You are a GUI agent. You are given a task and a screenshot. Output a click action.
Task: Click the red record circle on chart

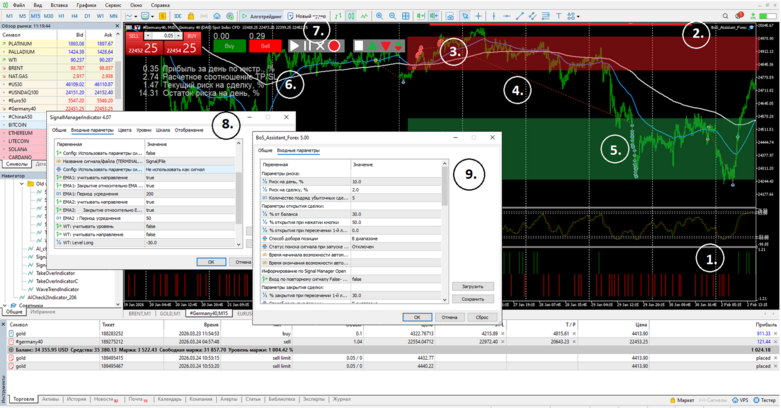pos(334,46)
